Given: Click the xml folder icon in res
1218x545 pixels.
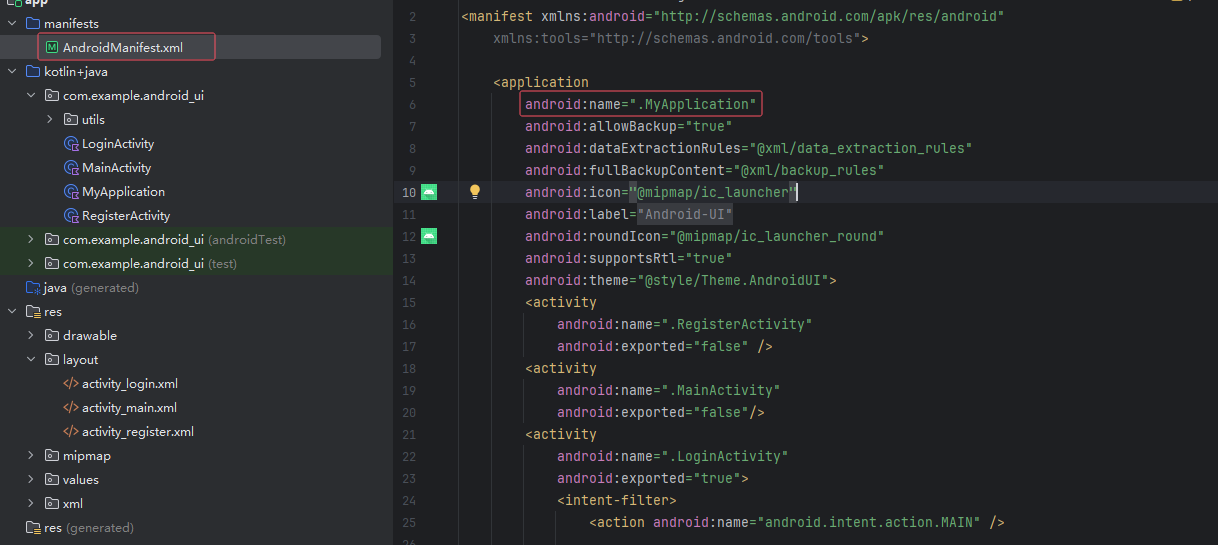Looking at the screenshot, I should tap(52, 504).
